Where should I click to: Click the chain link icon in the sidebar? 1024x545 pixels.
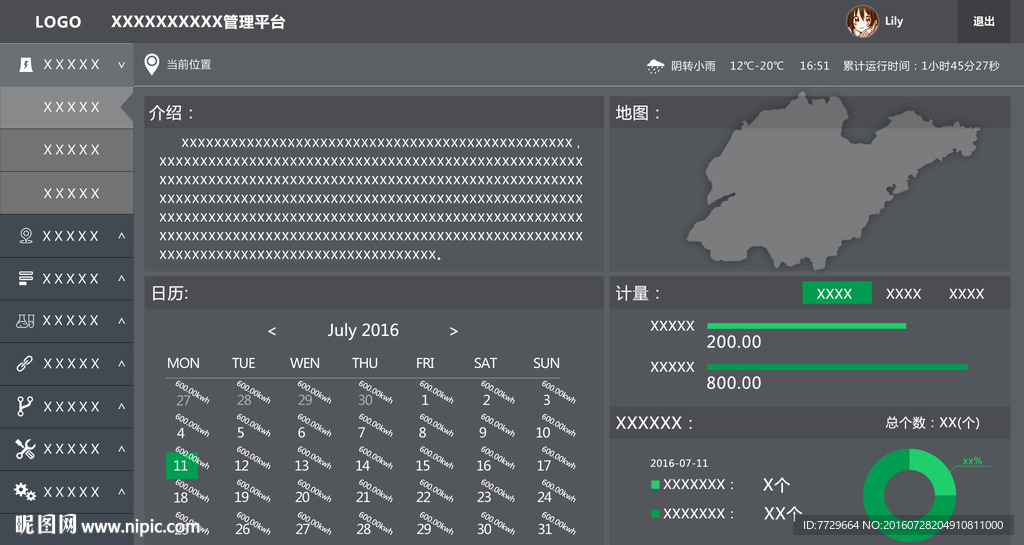coord(26,364)
